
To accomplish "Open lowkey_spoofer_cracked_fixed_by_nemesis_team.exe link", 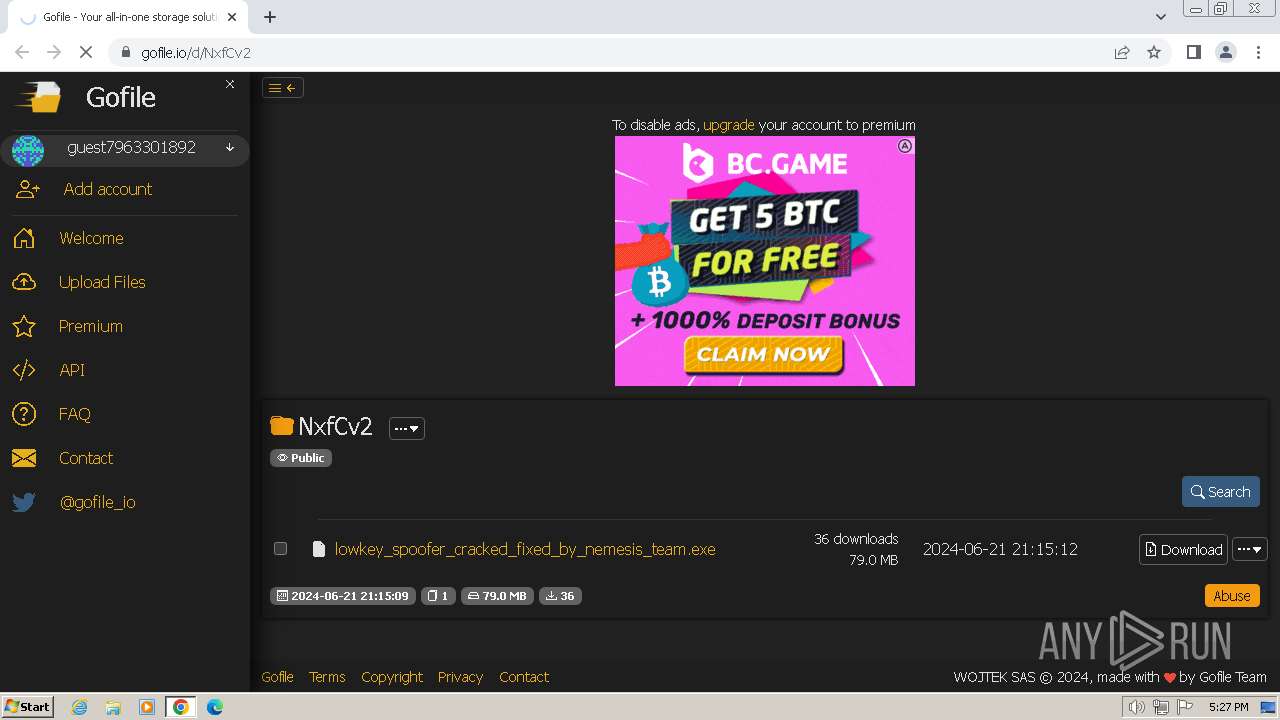I will pos(525,549).
